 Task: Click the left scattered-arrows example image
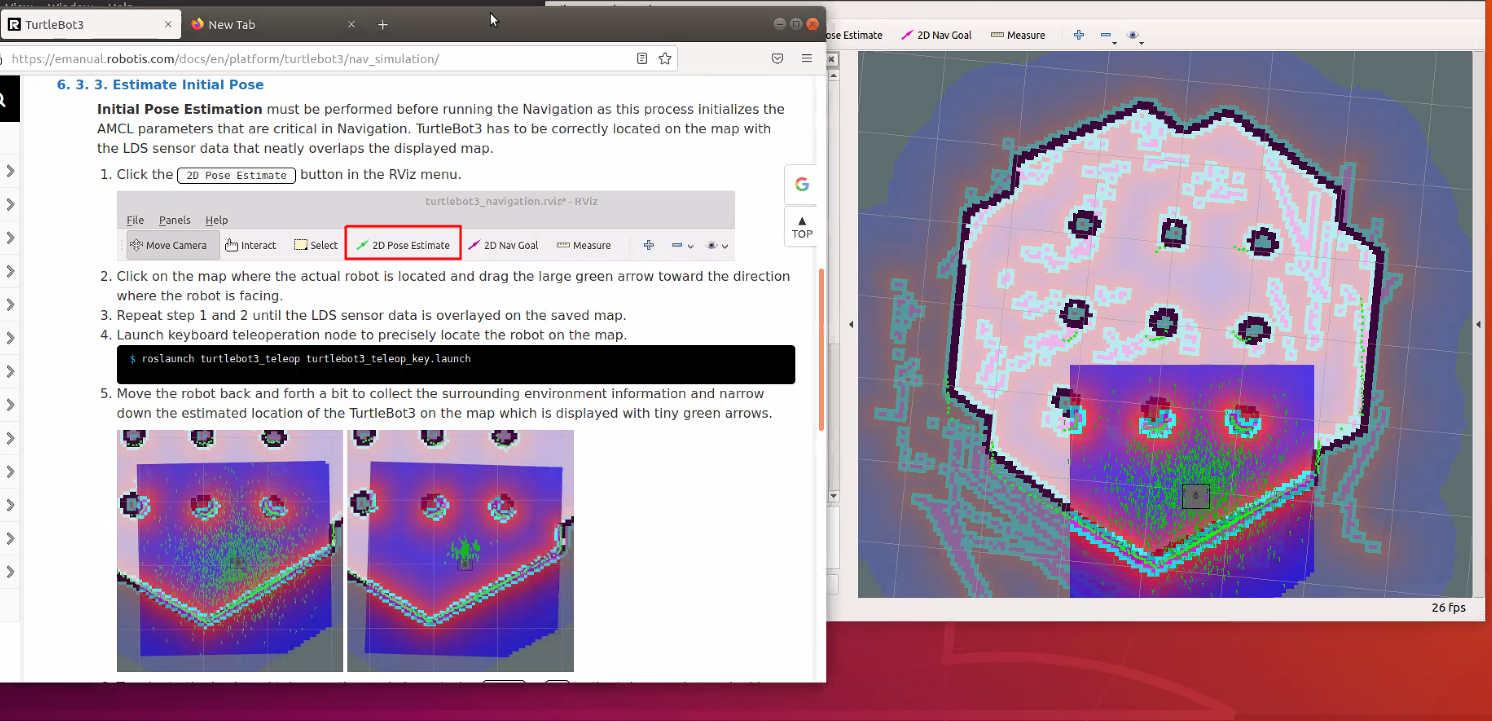(230, 551)
